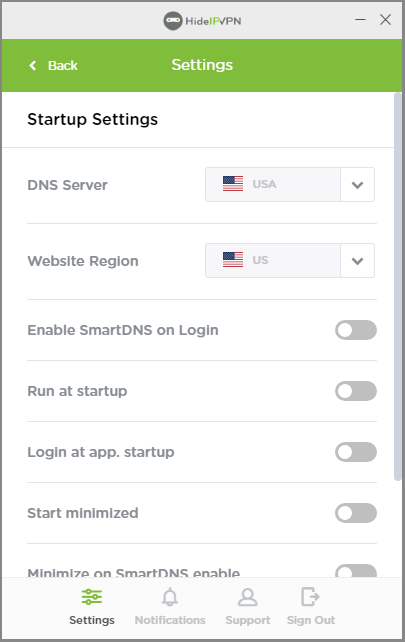Enable SmartDNS on Login toggle
Viewport: 405px width, 642px height.
pos(356,330)
